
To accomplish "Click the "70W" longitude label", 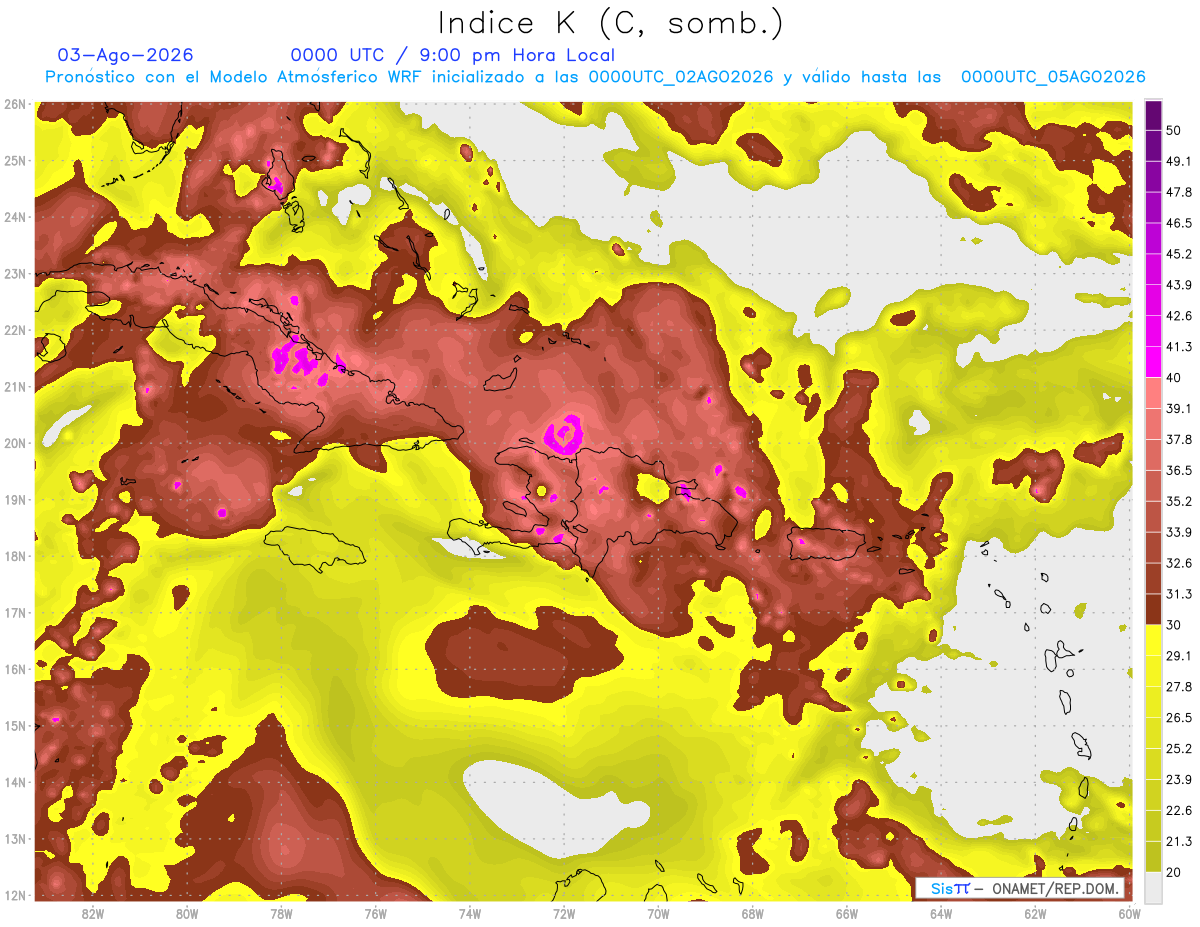I will click(658, 914).
